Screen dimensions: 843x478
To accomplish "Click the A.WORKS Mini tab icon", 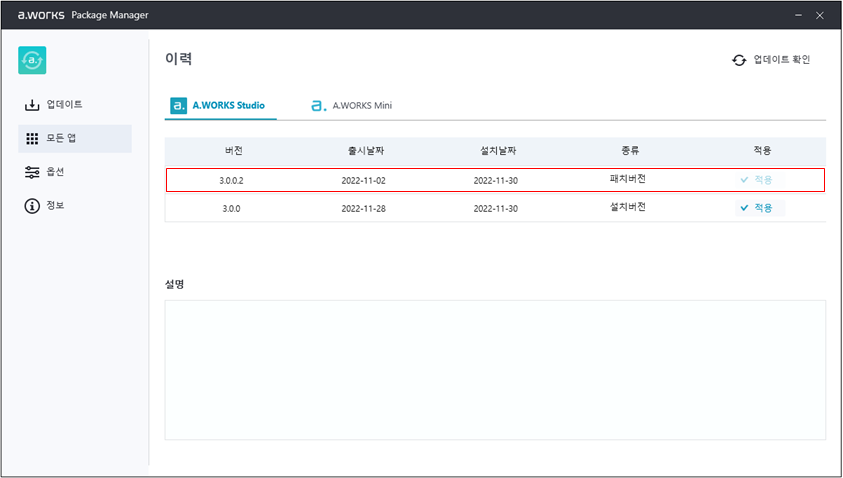I will 319,105.
